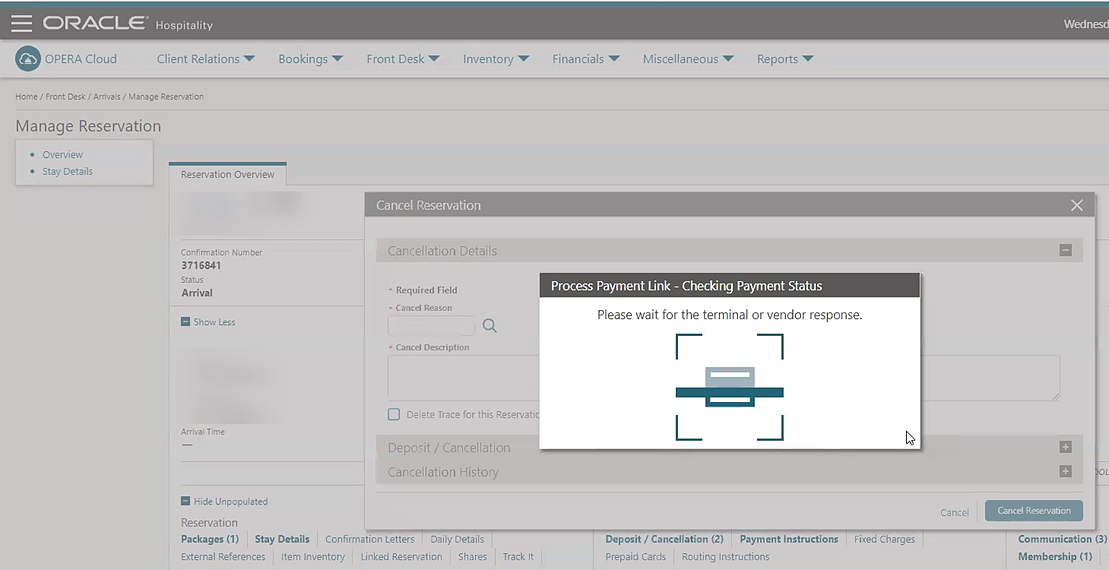
Task: Toggle Hide Unpopulated links
Action: (x=224, y=501)
